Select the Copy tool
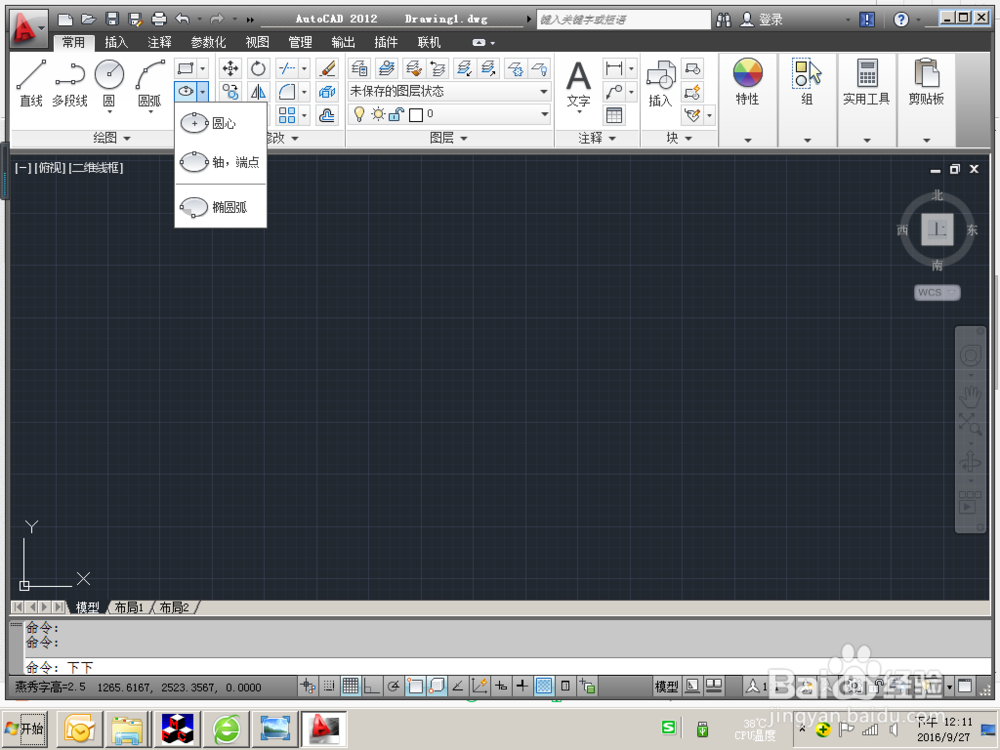This screenshot has width=1000, height=750. 230,92
